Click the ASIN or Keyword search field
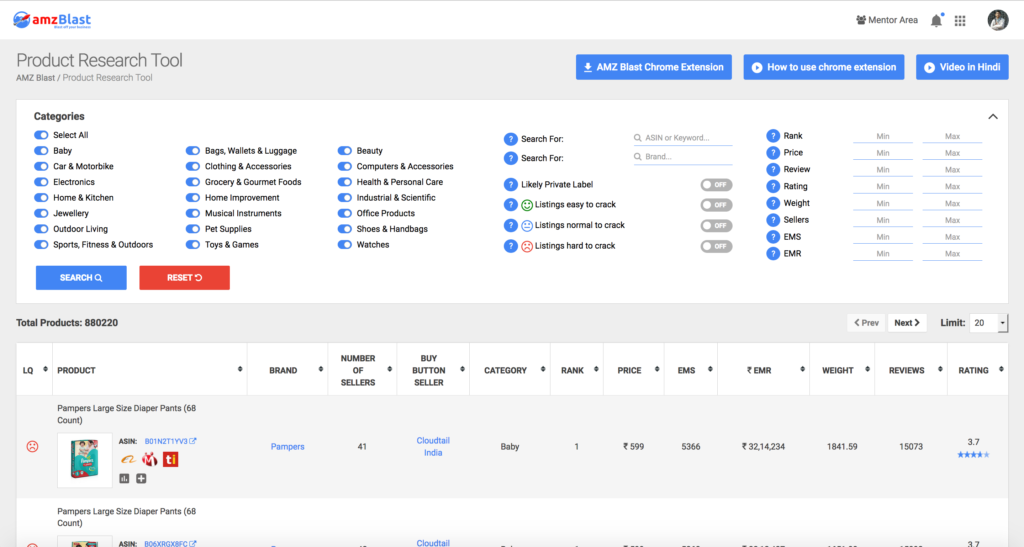This screenshot has height=547, width=1024. (x=682, y=138)
